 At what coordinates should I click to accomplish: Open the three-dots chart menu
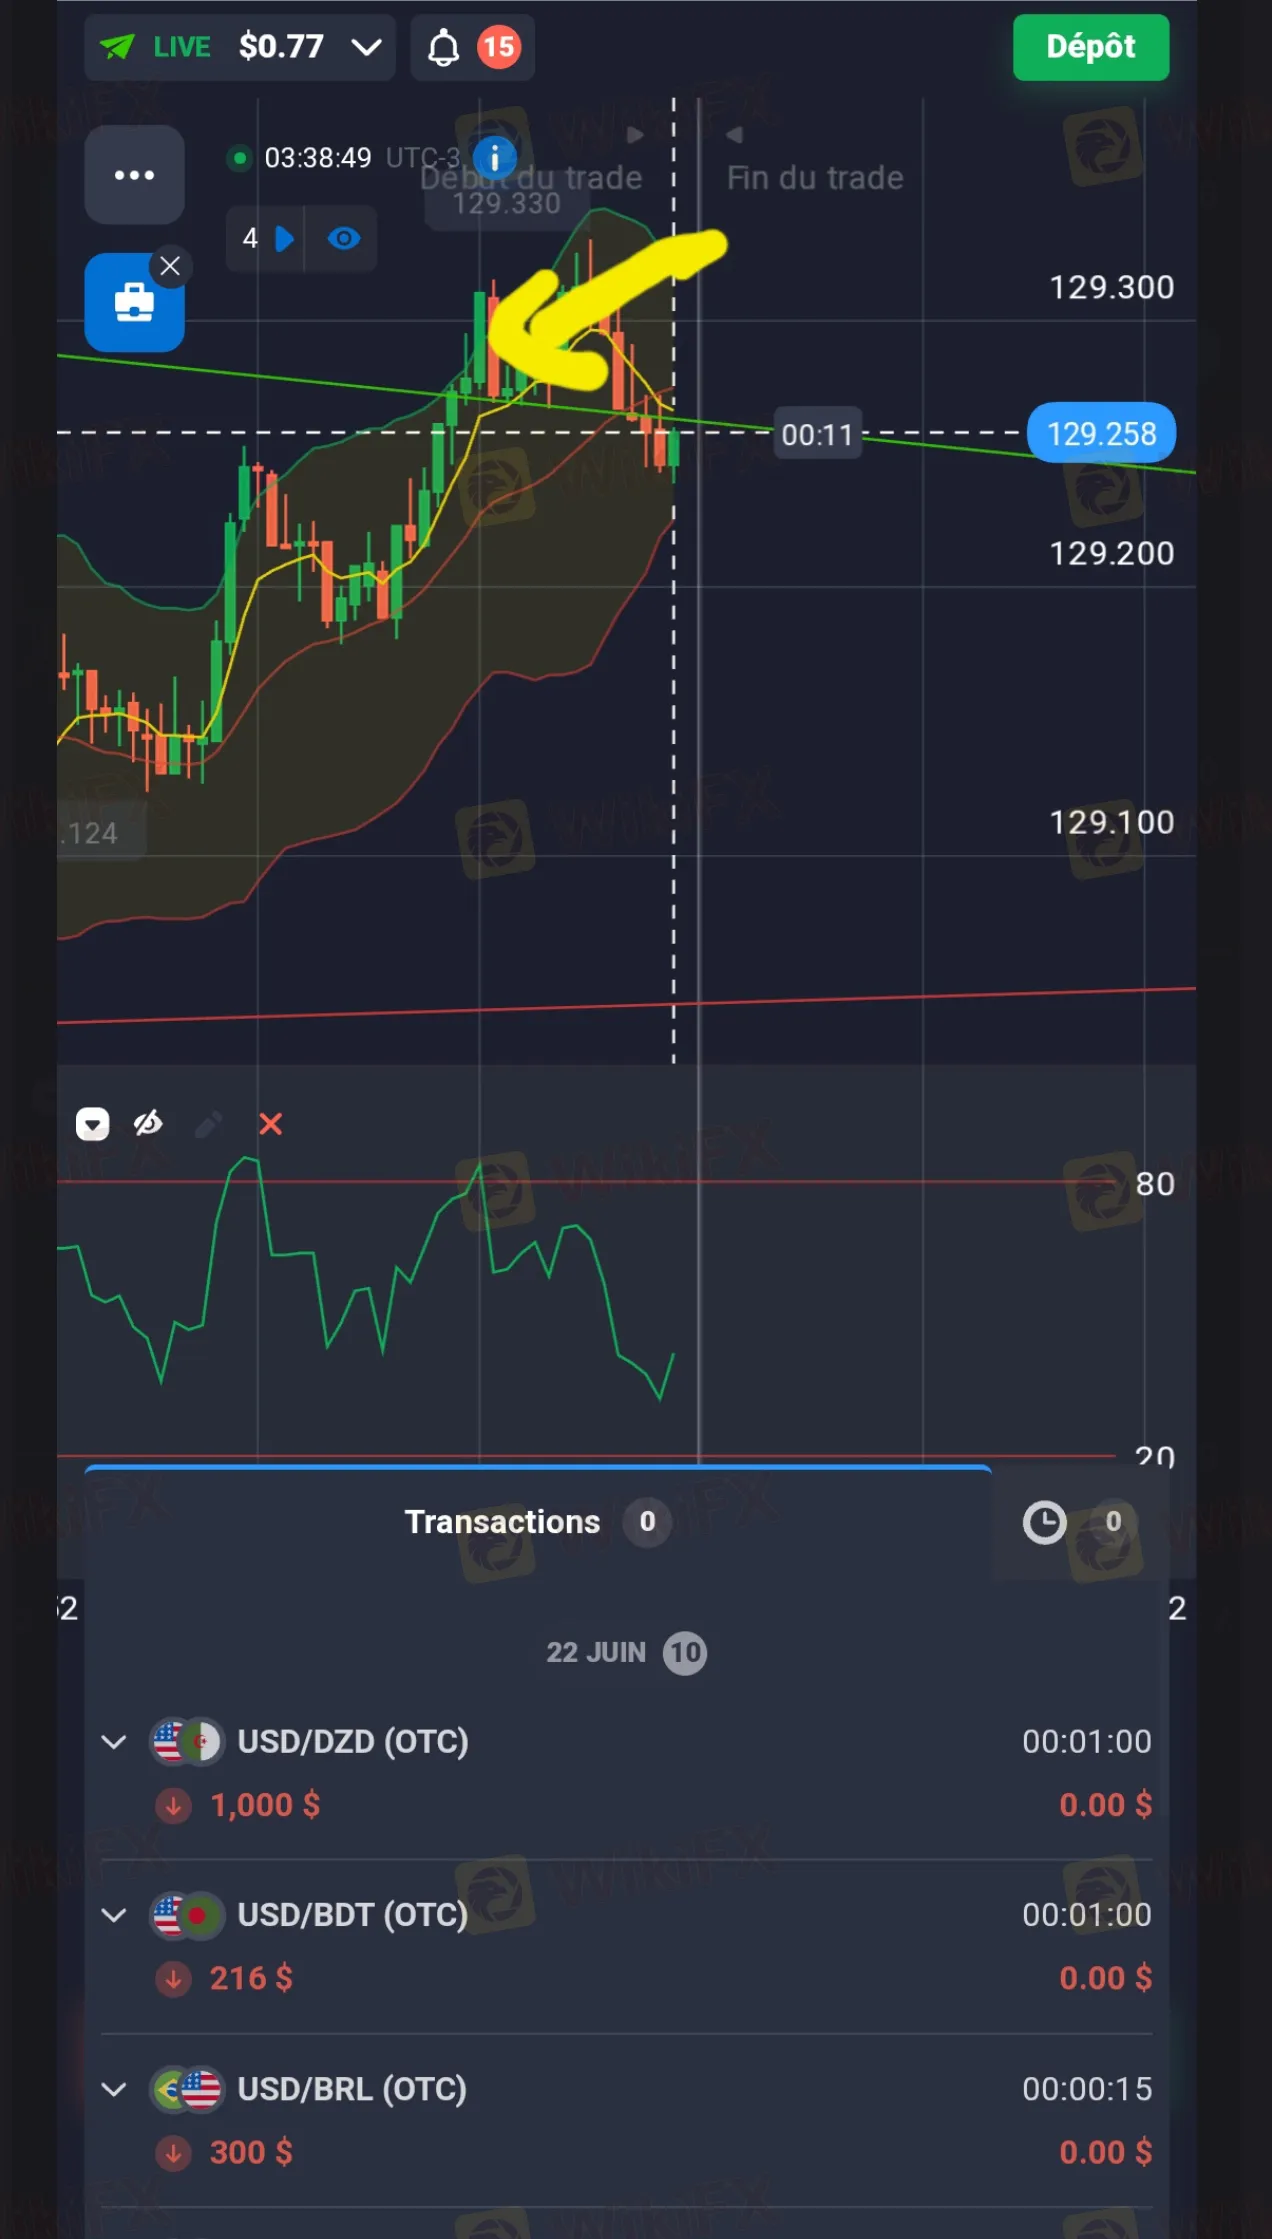(134, 176)
